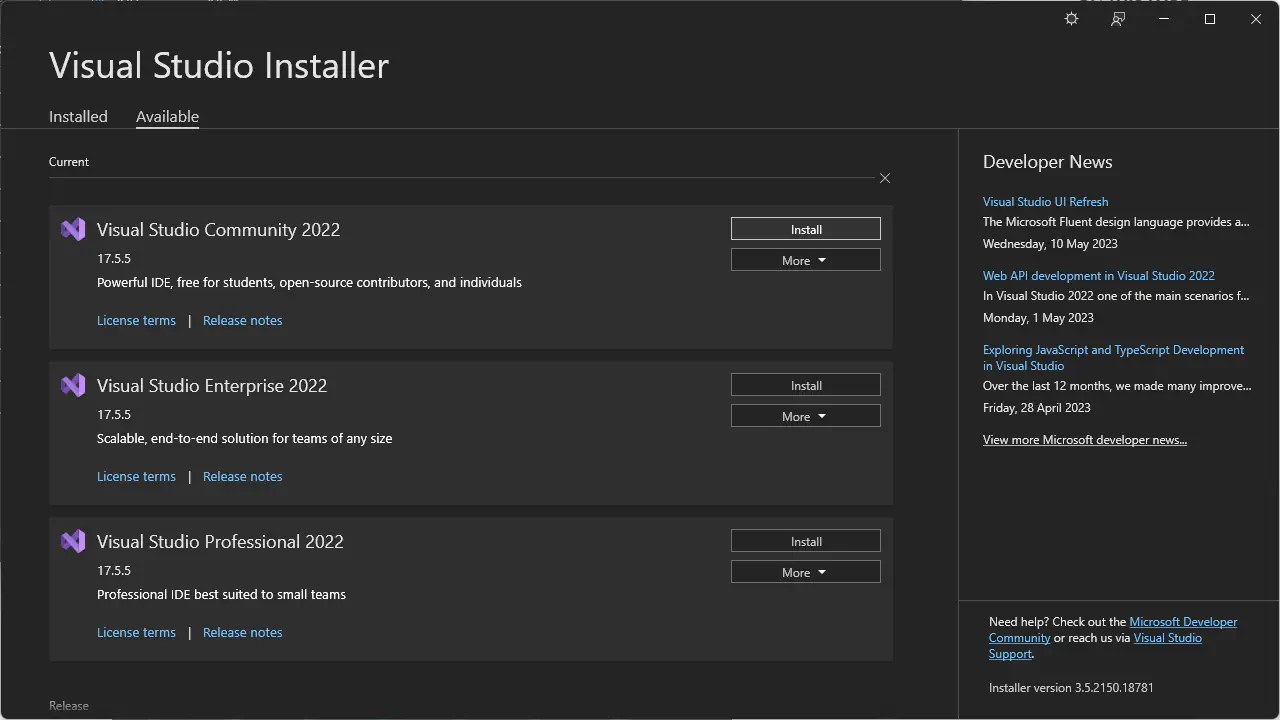Screen dimensions: 1280x720
Task: Click the Visual Studio Professional 2022 title
Action: click(x=220, y=541)
